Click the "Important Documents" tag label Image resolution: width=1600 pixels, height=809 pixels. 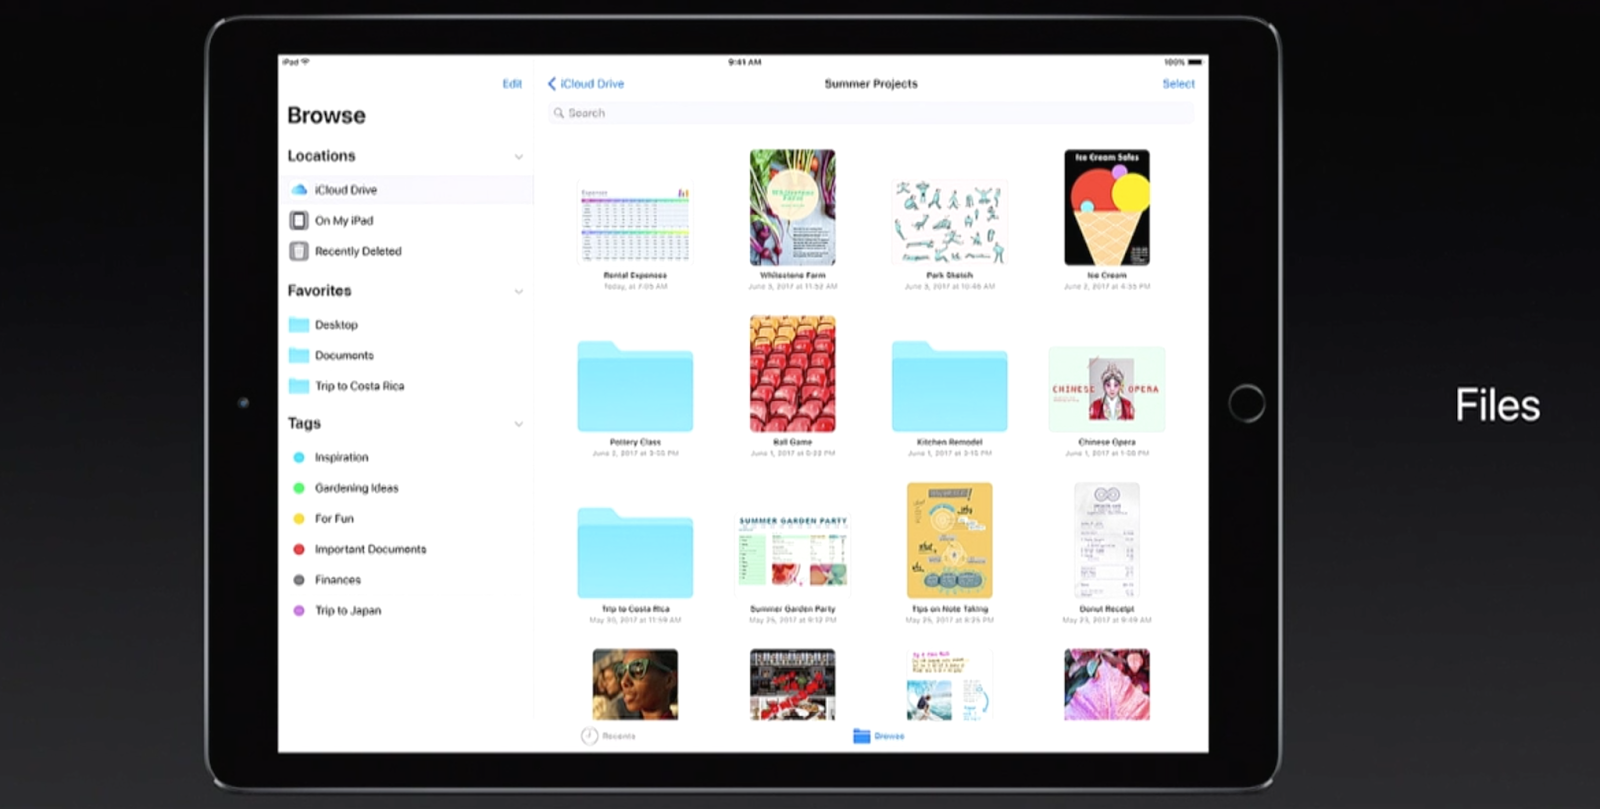pyautogui.click(x=370, y=549)
